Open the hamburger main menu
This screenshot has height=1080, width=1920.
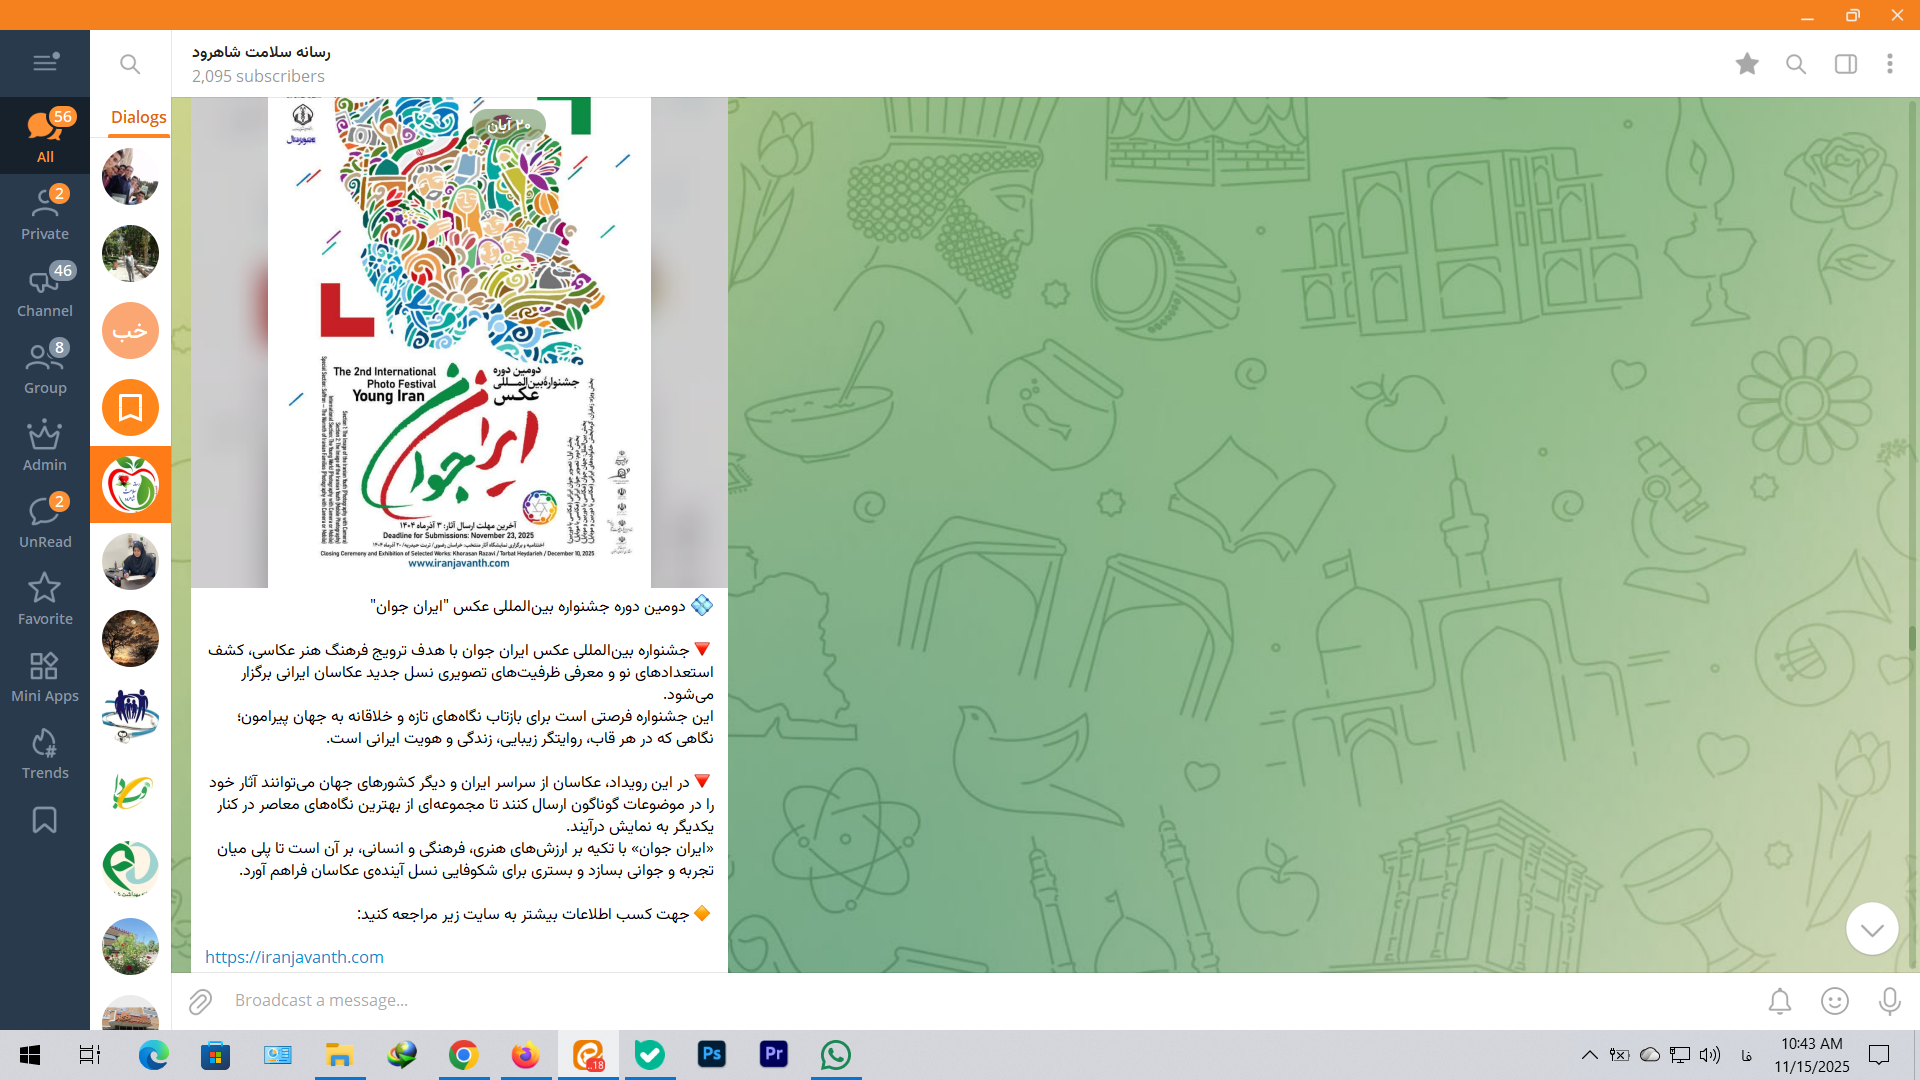tap(45, 63)
